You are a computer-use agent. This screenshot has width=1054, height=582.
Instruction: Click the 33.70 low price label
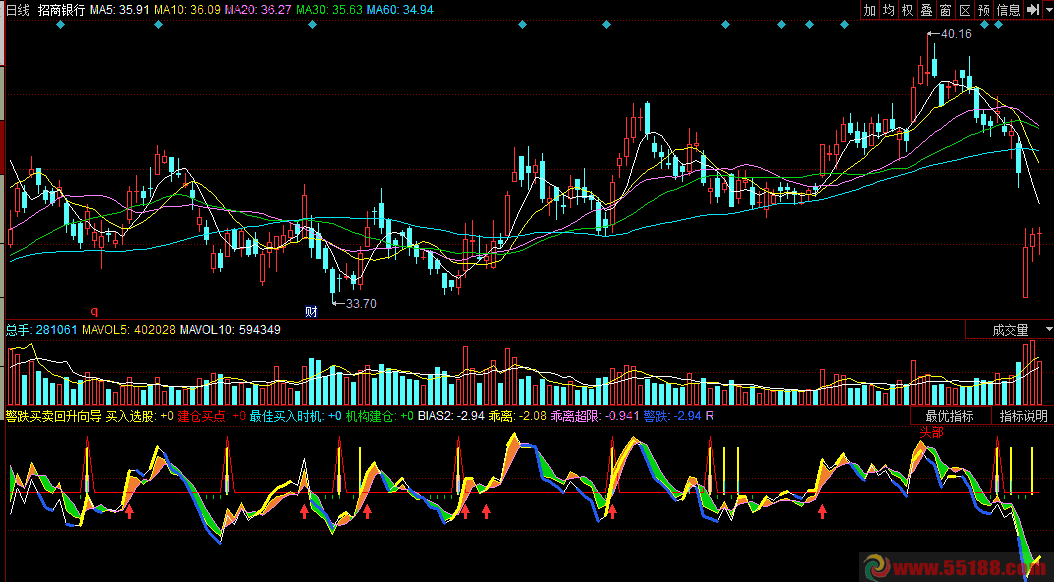361,304
